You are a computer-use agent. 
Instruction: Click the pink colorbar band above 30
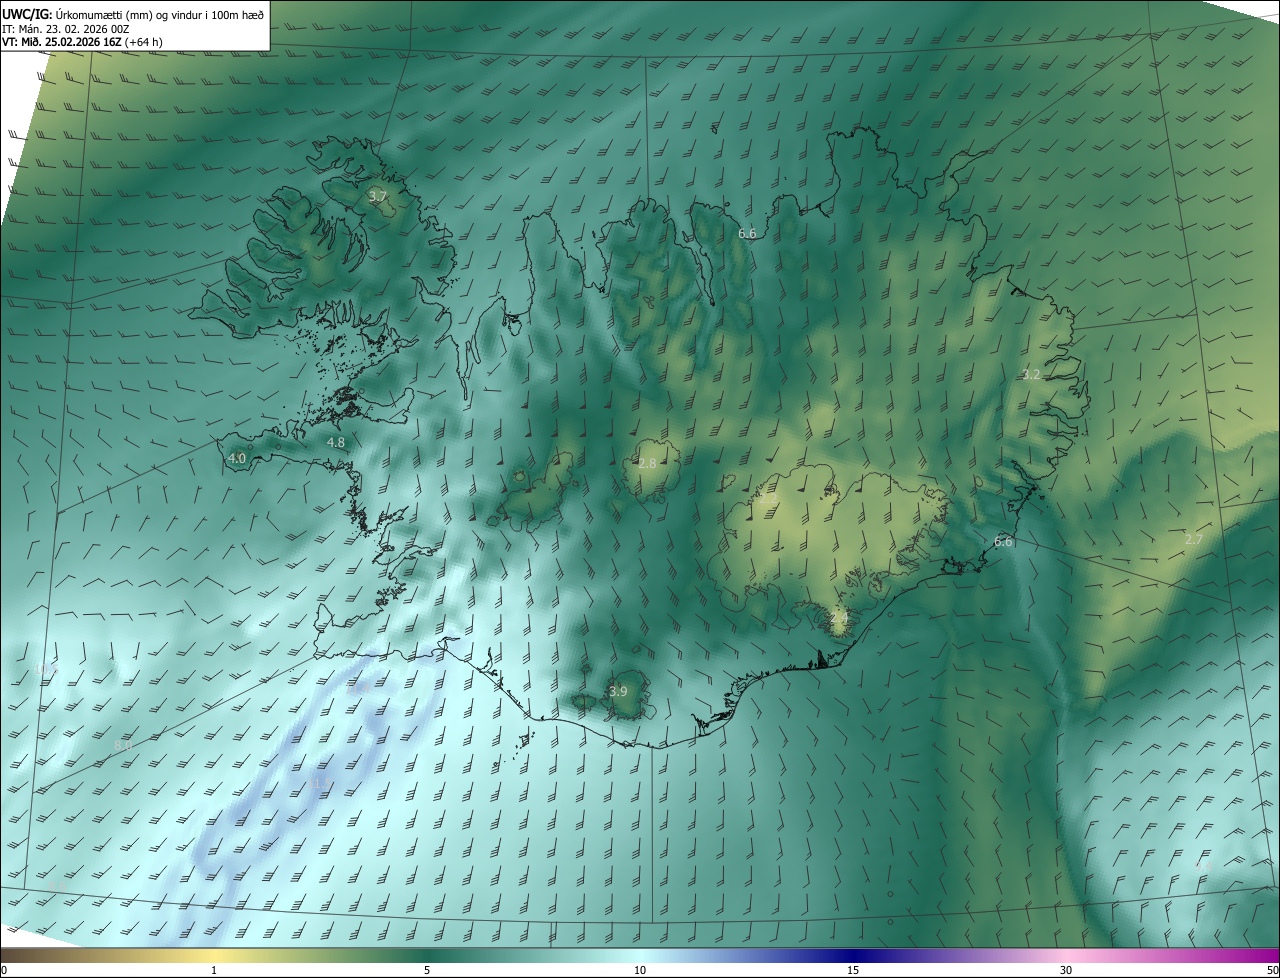click(x=1066, y=956)
